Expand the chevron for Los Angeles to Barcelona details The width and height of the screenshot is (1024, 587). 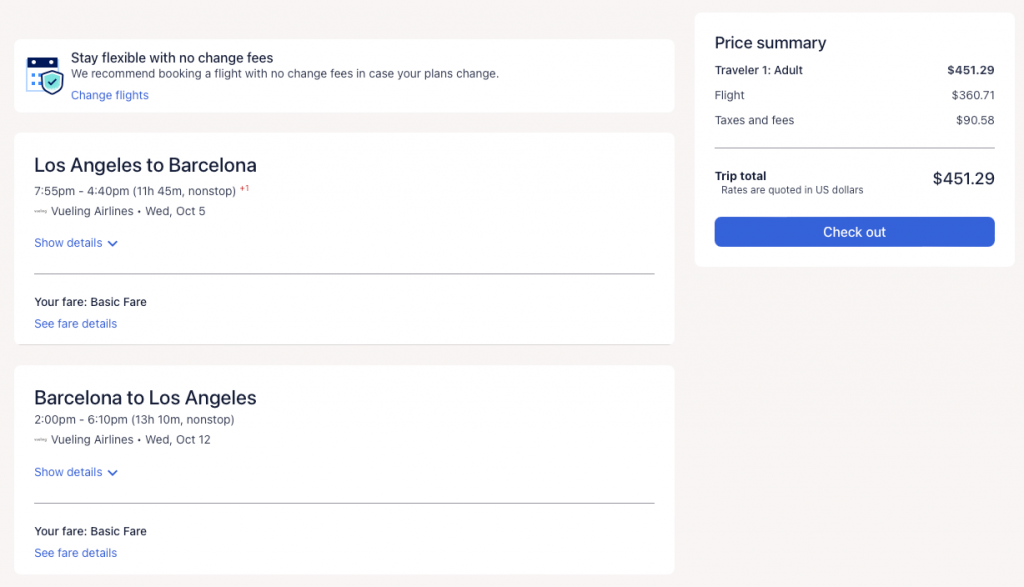pyautogui.click(x=112, y=244)
